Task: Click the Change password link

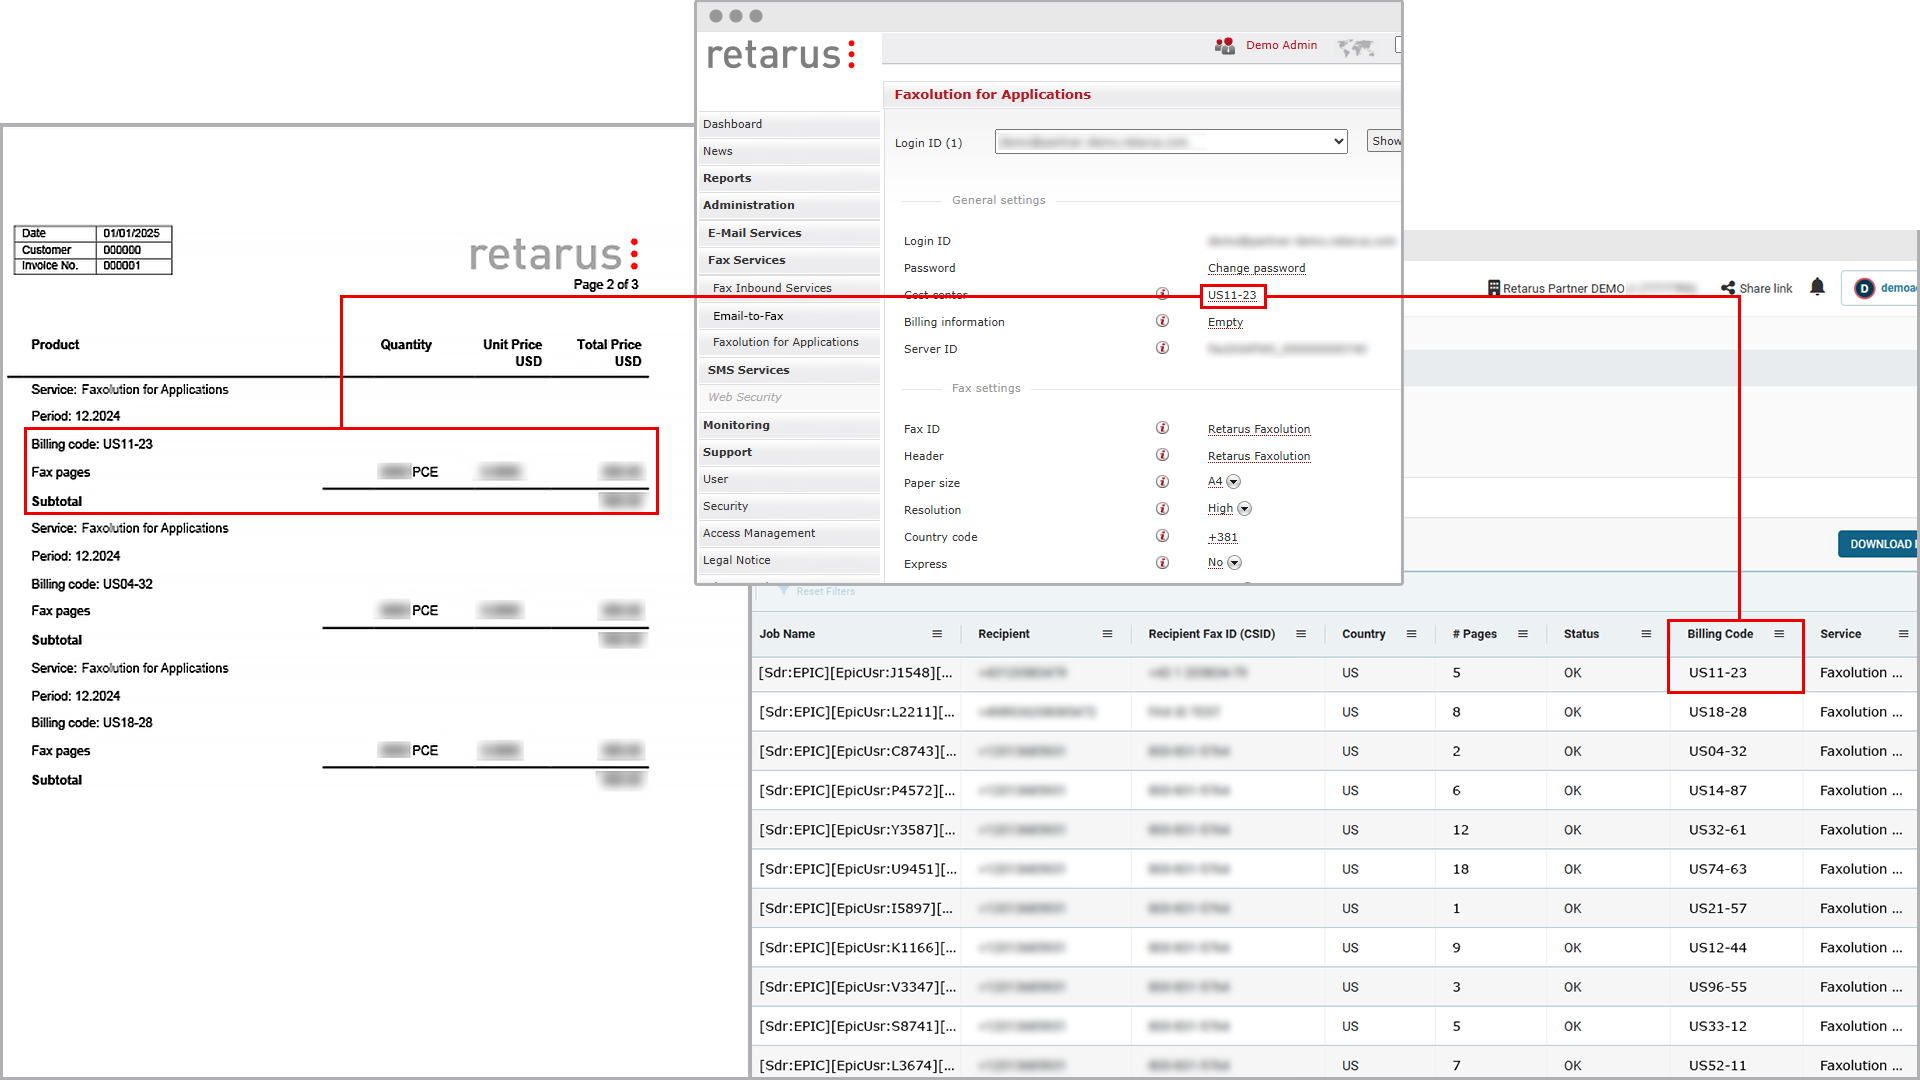Action: point(1256,268)
